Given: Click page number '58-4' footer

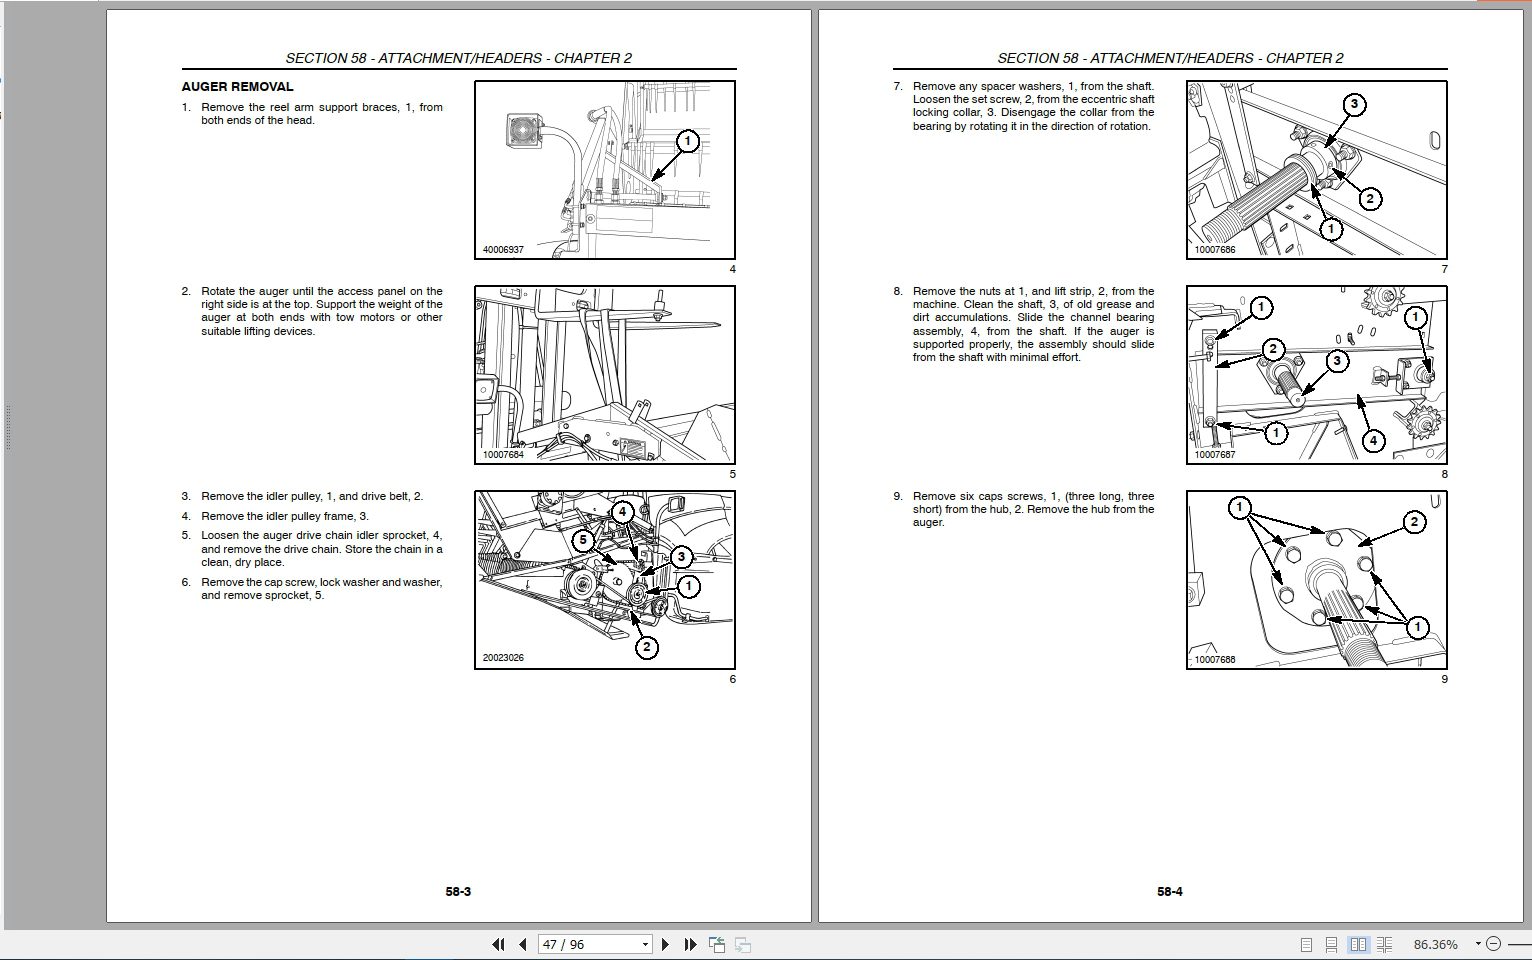Looking at the screenshot, I should [1170, 891].
